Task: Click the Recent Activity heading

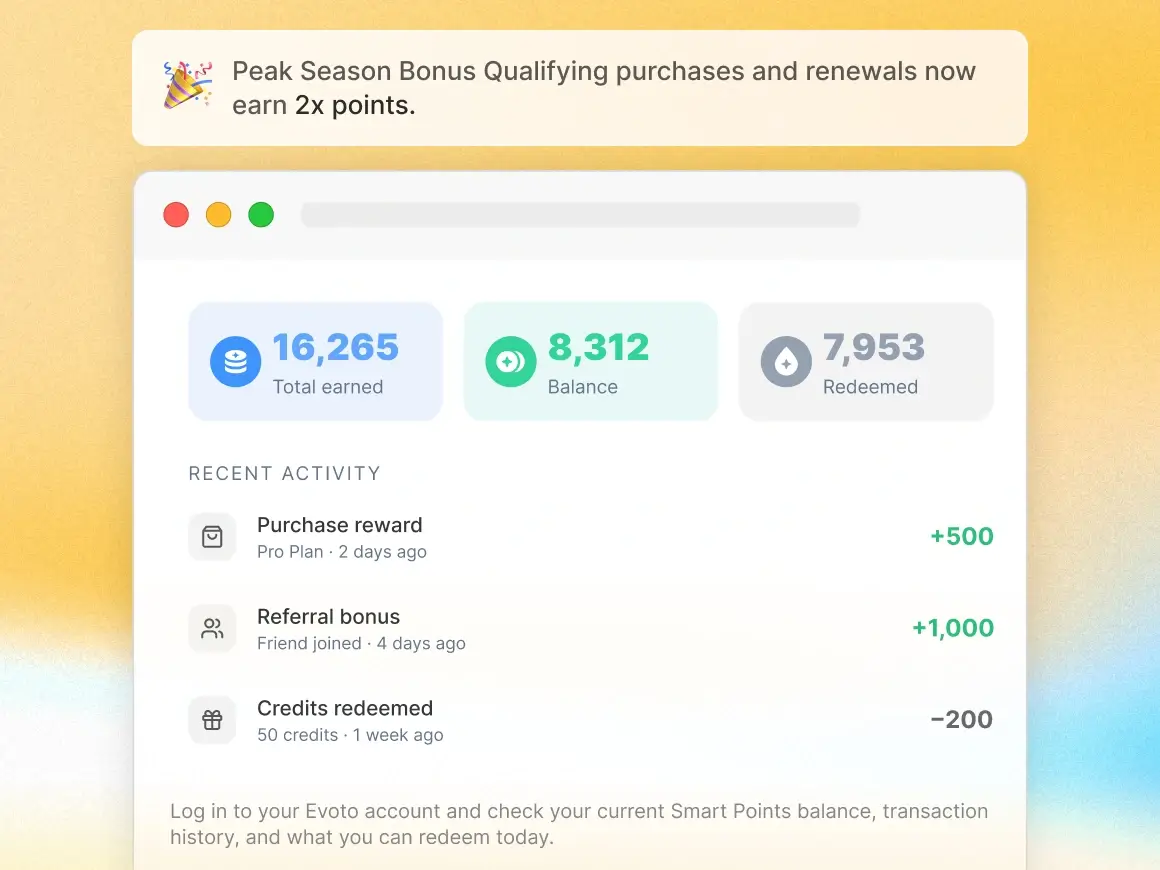Action: click(x=285, y=473)
